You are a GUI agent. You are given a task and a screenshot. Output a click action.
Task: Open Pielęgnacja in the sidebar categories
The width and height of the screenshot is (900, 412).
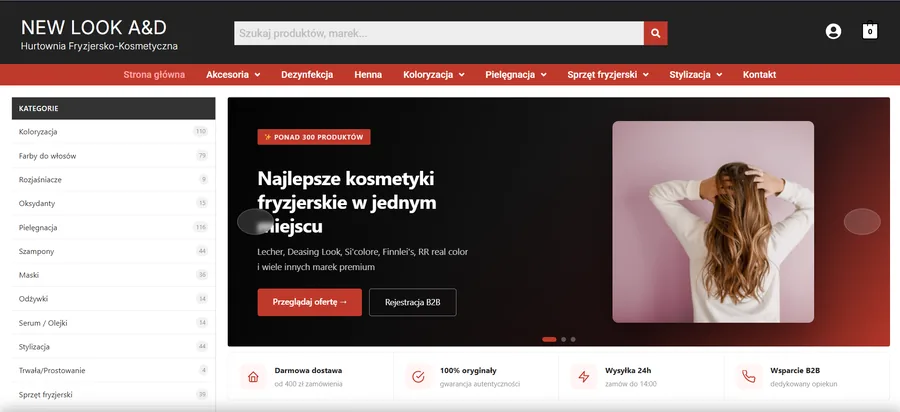114,227
